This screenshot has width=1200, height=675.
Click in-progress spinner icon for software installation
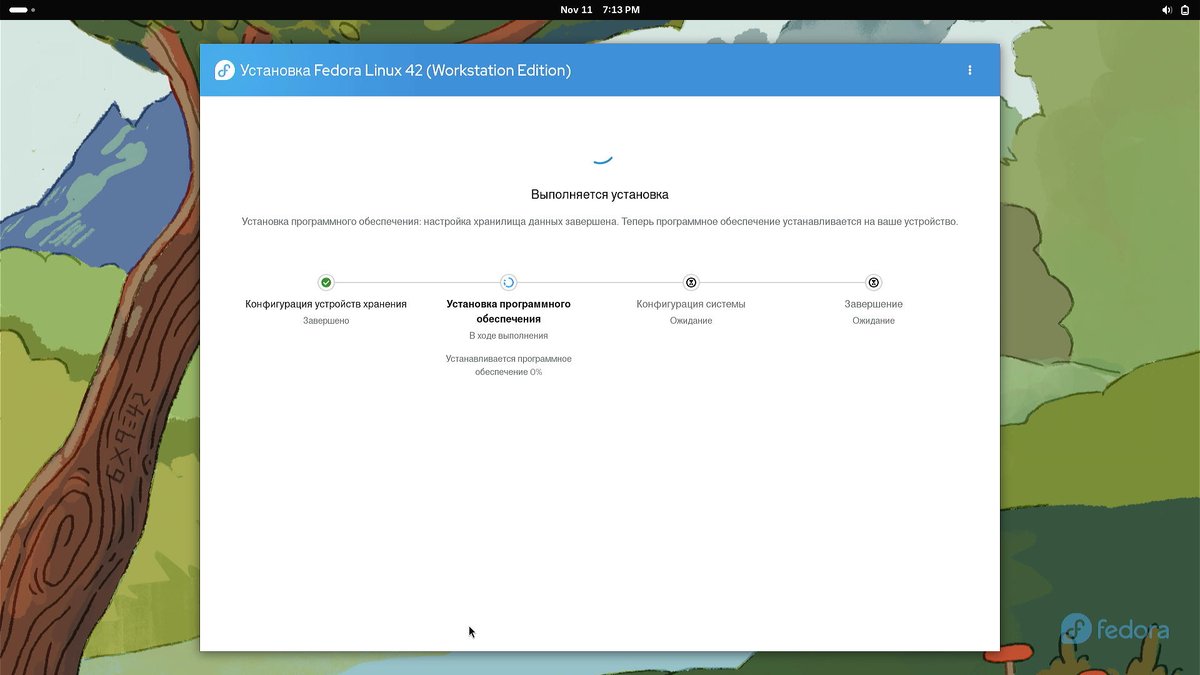click(508, 283)
